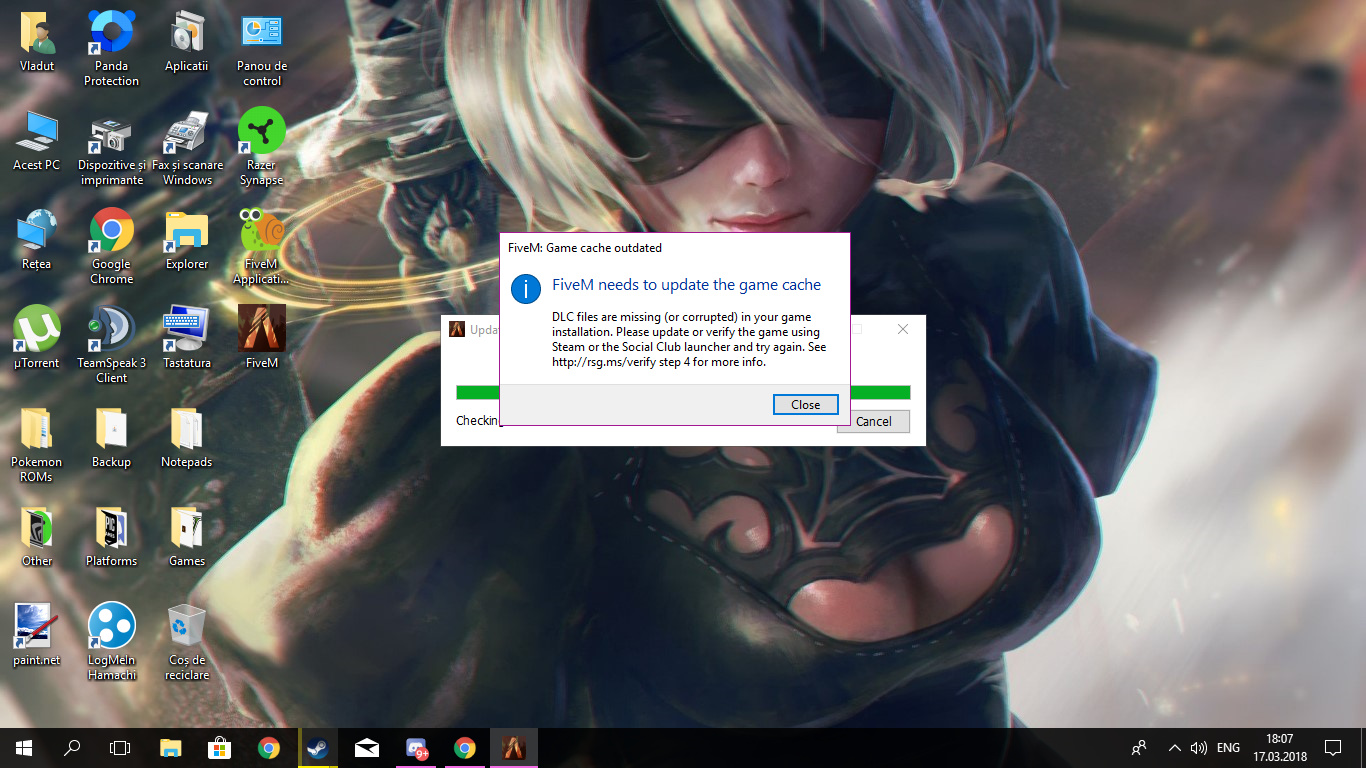This screenshot has height=768, width=1366.
Task: Open the Other folder on desktop
Action: [37, 537]
